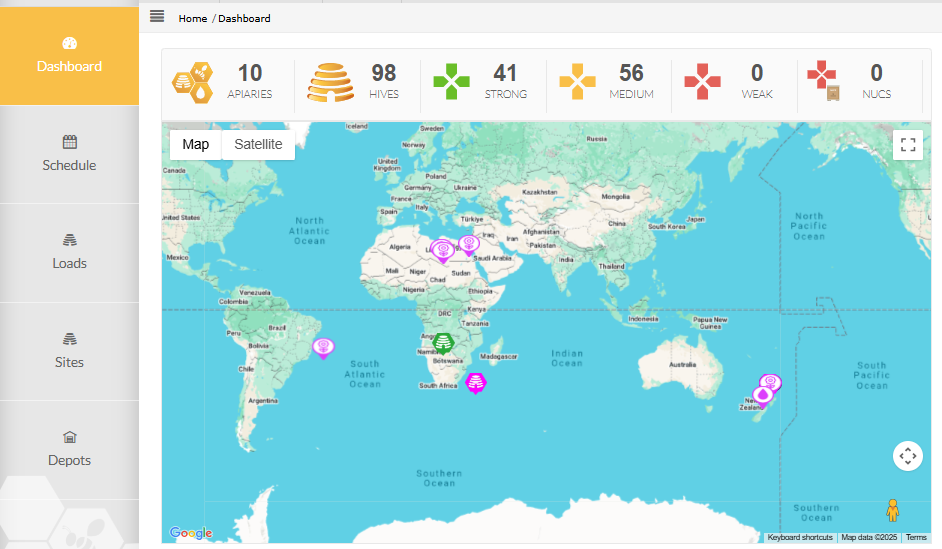Viewport: 942px width, 549px height.
Task: Open the Sites sidebar item
Action: pyautogui.click(x=69, y=351)
